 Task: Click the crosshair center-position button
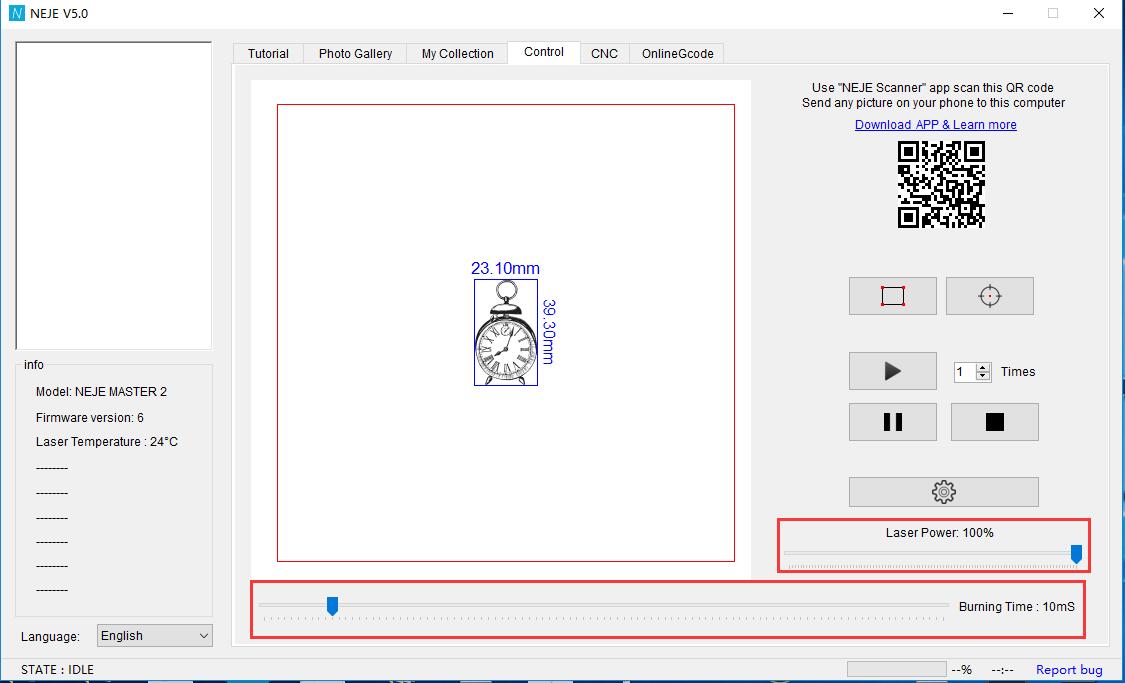pos(989,296)
